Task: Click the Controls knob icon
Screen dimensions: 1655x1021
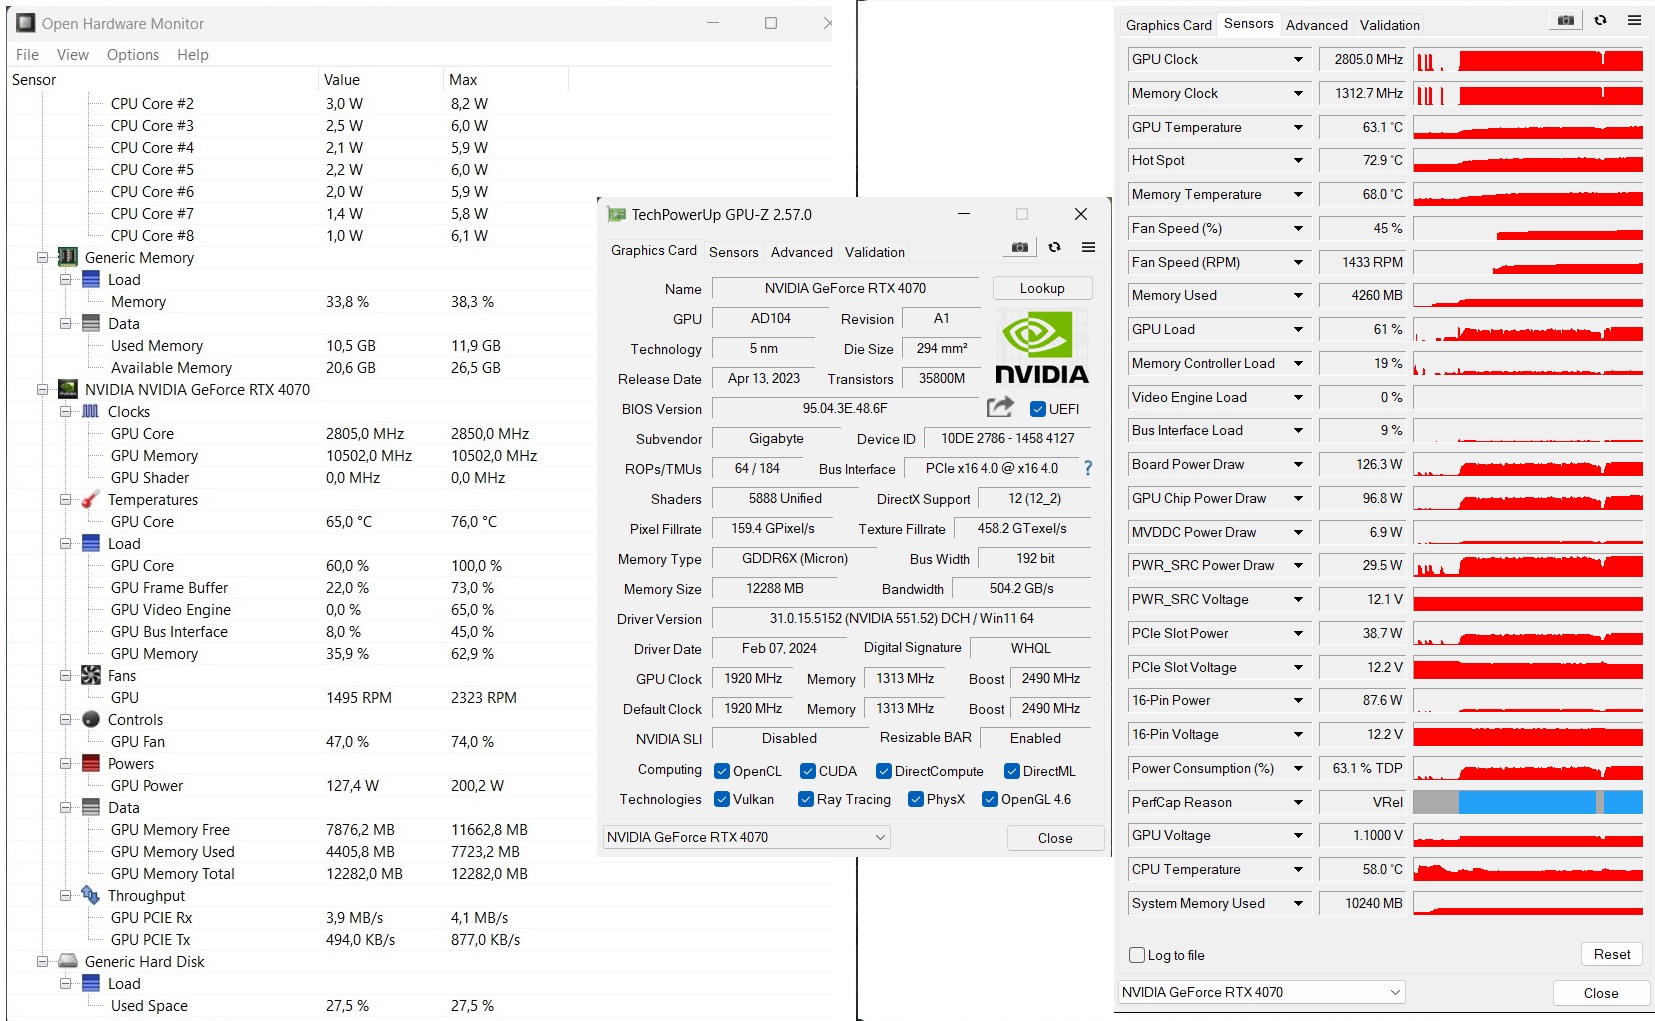Action: 91,719
